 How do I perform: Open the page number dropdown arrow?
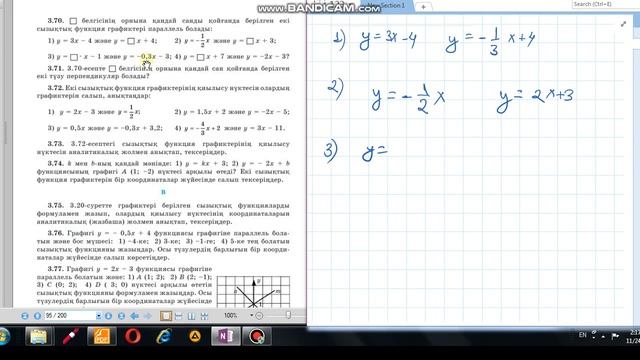98,316
